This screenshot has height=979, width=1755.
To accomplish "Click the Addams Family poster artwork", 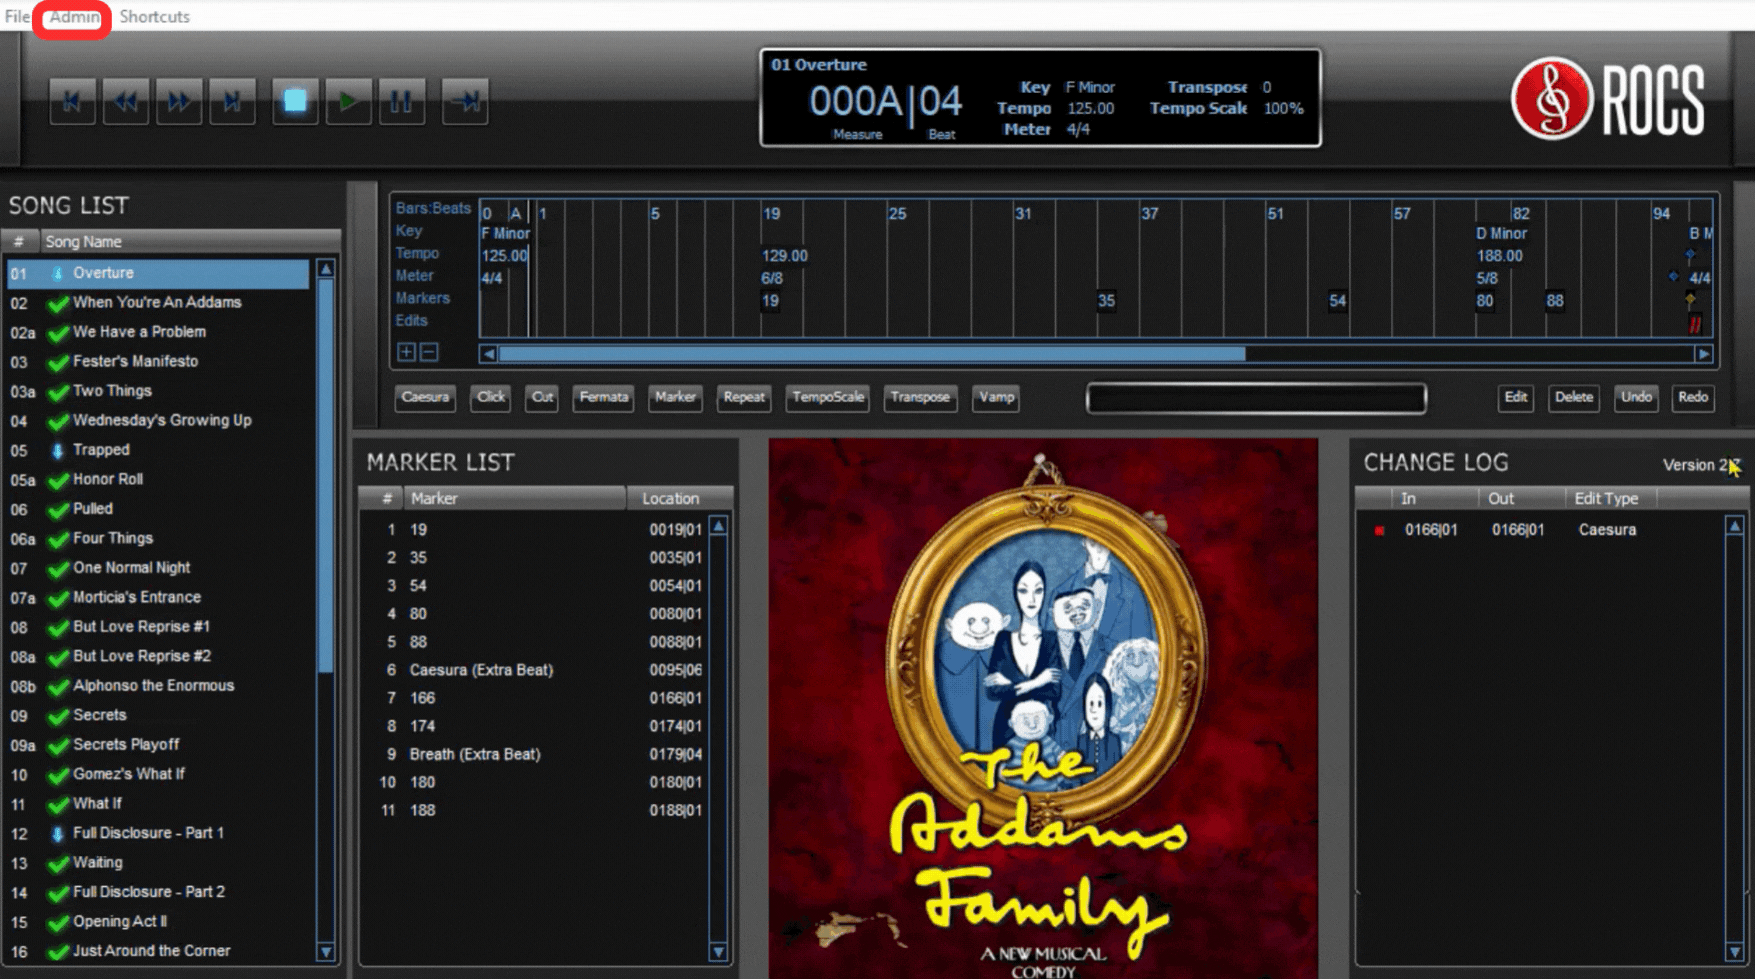I will click(x=1043, y=709).
